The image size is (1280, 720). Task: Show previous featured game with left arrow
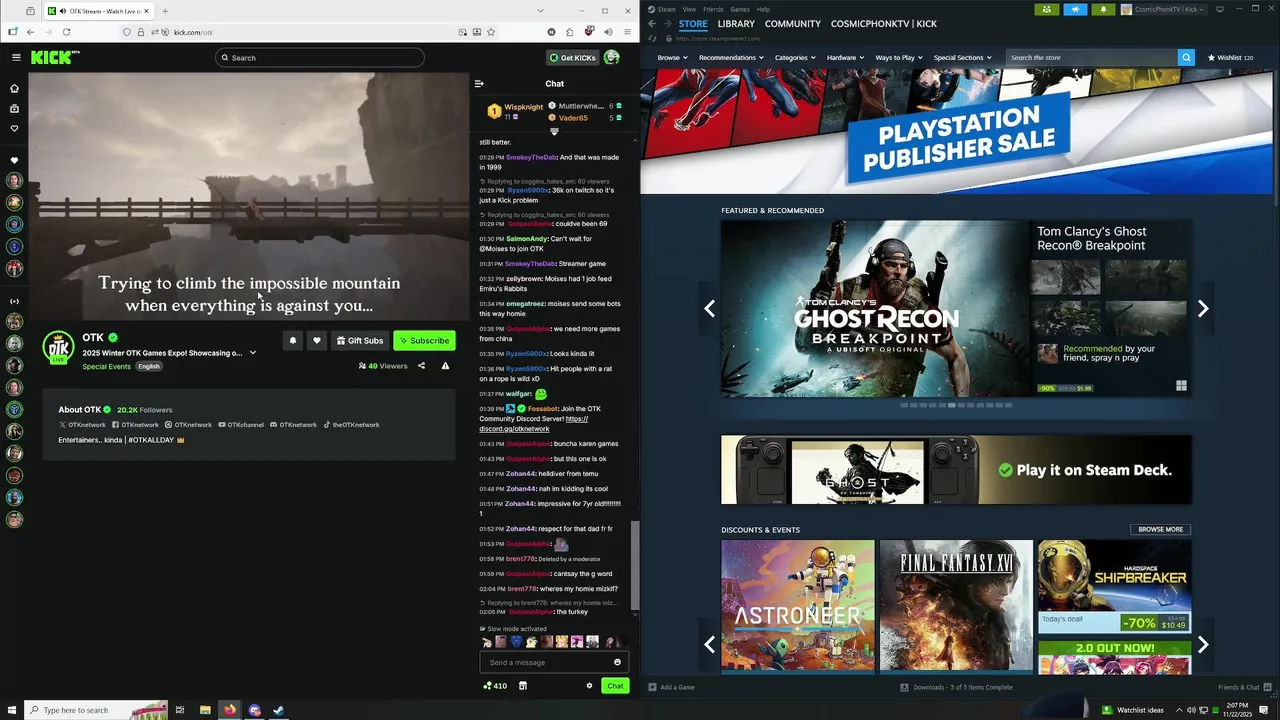point(709,309)
